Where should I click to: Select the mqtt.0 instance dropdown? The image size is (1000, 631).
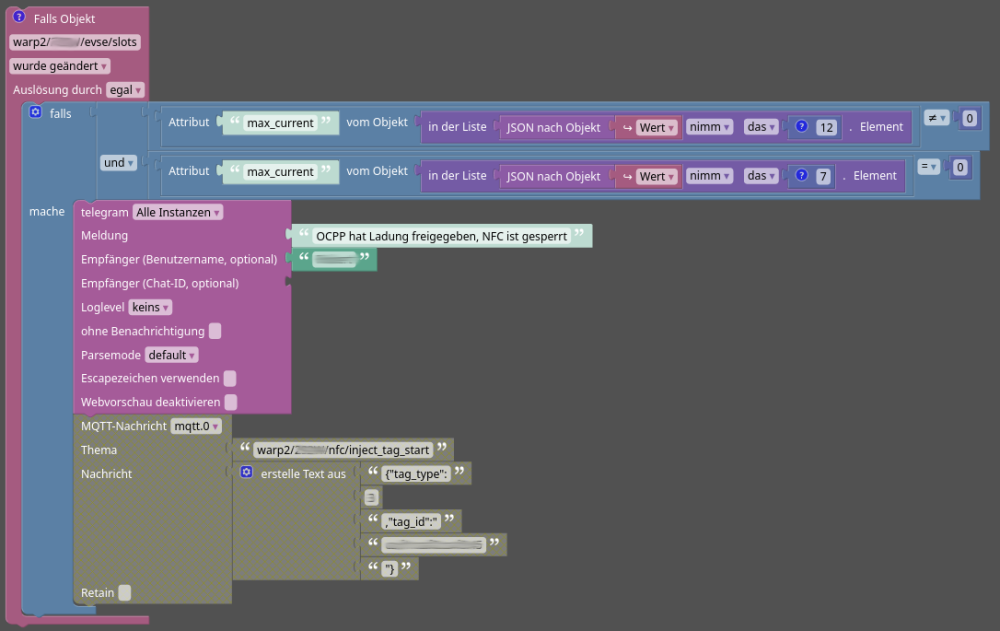click(x=195, y=426)
